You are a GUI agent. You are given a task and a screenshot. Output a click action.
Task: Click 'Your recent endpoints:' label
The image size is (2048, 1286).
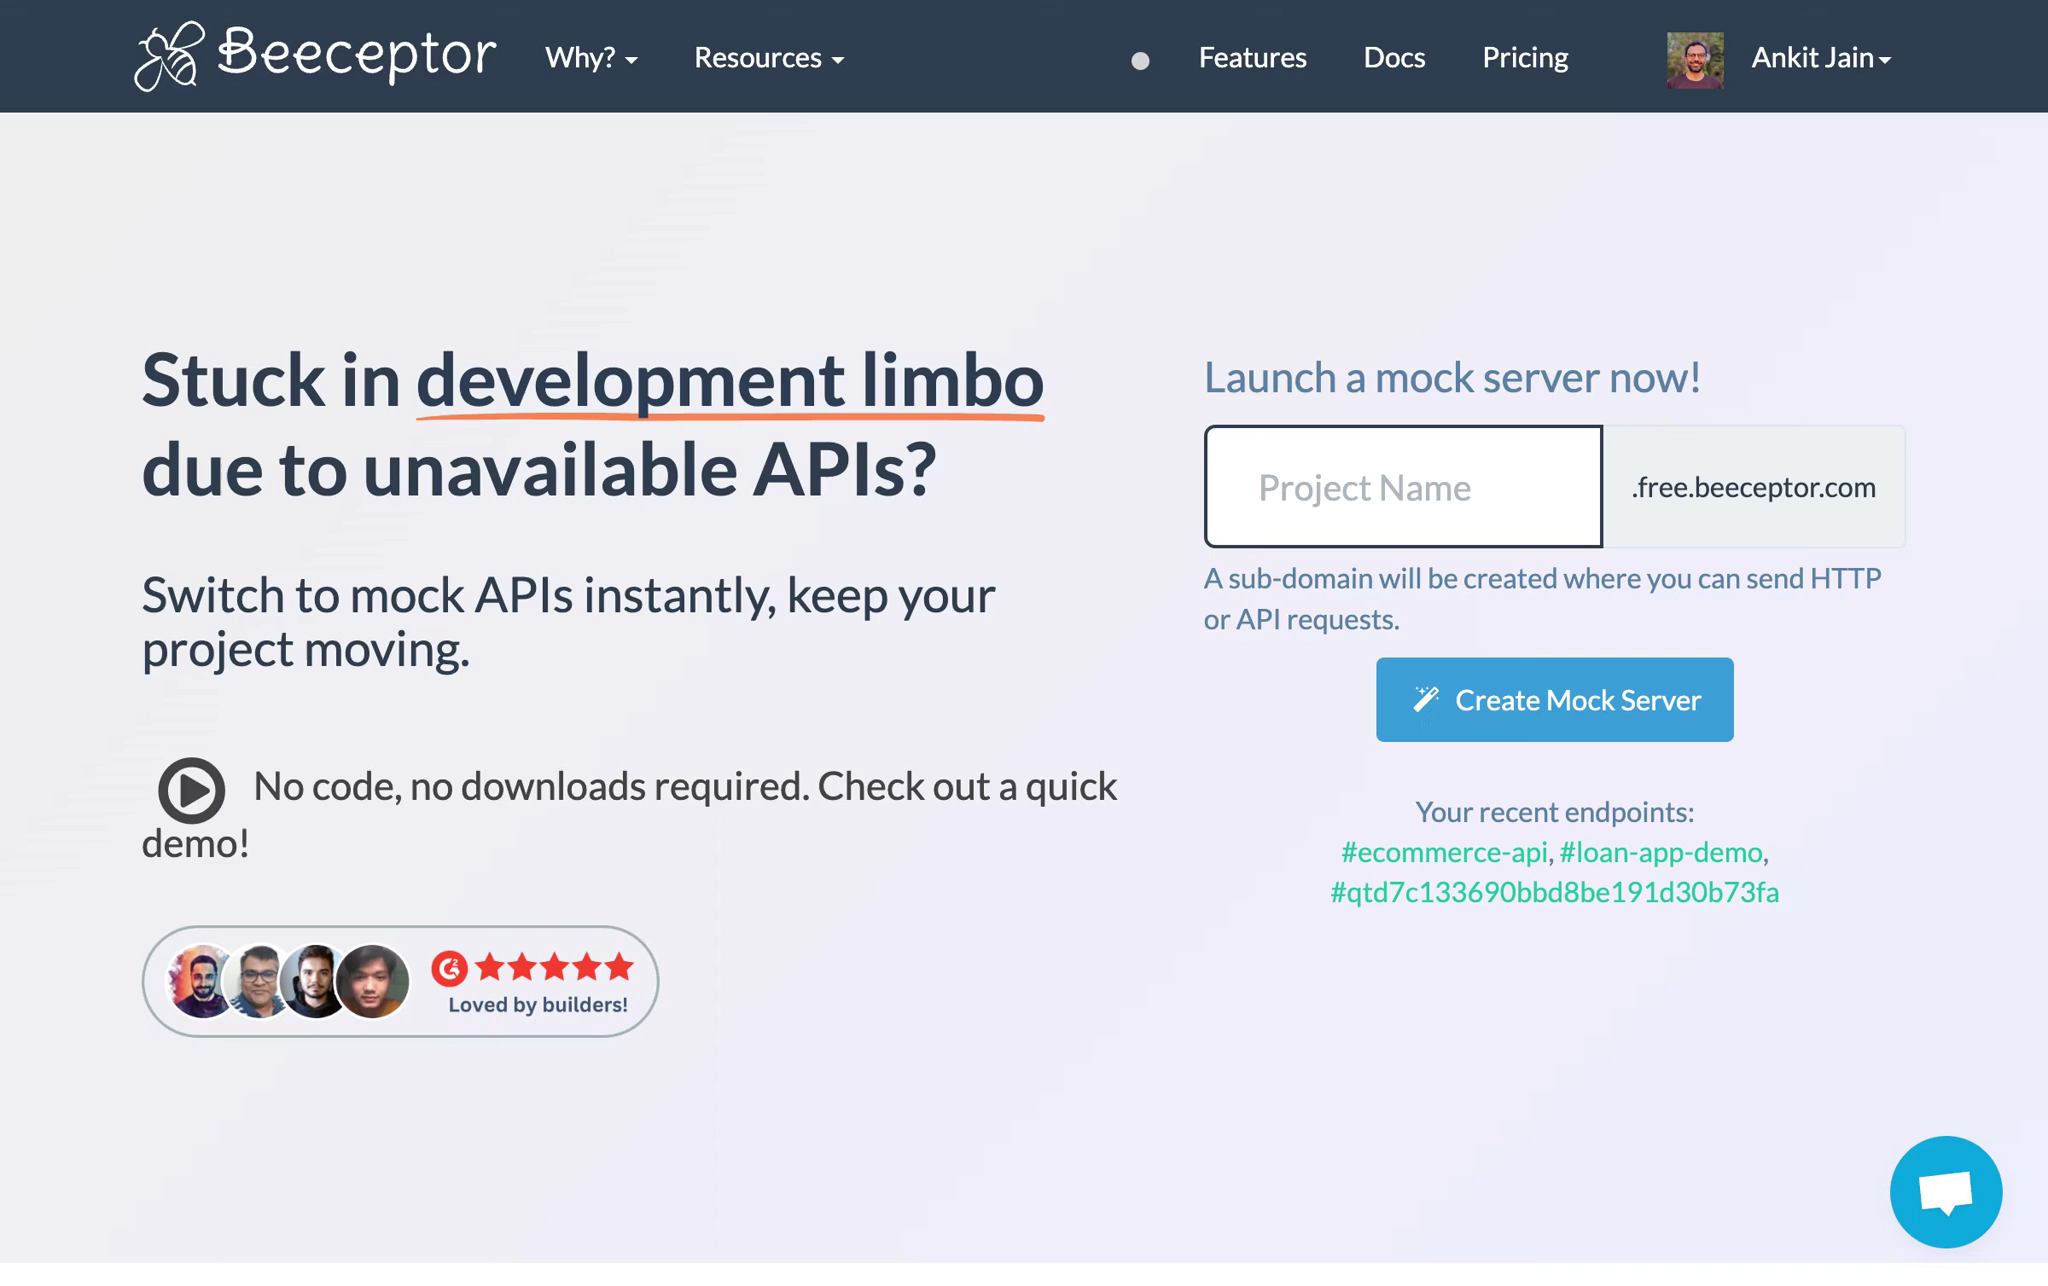[1554, 812]
